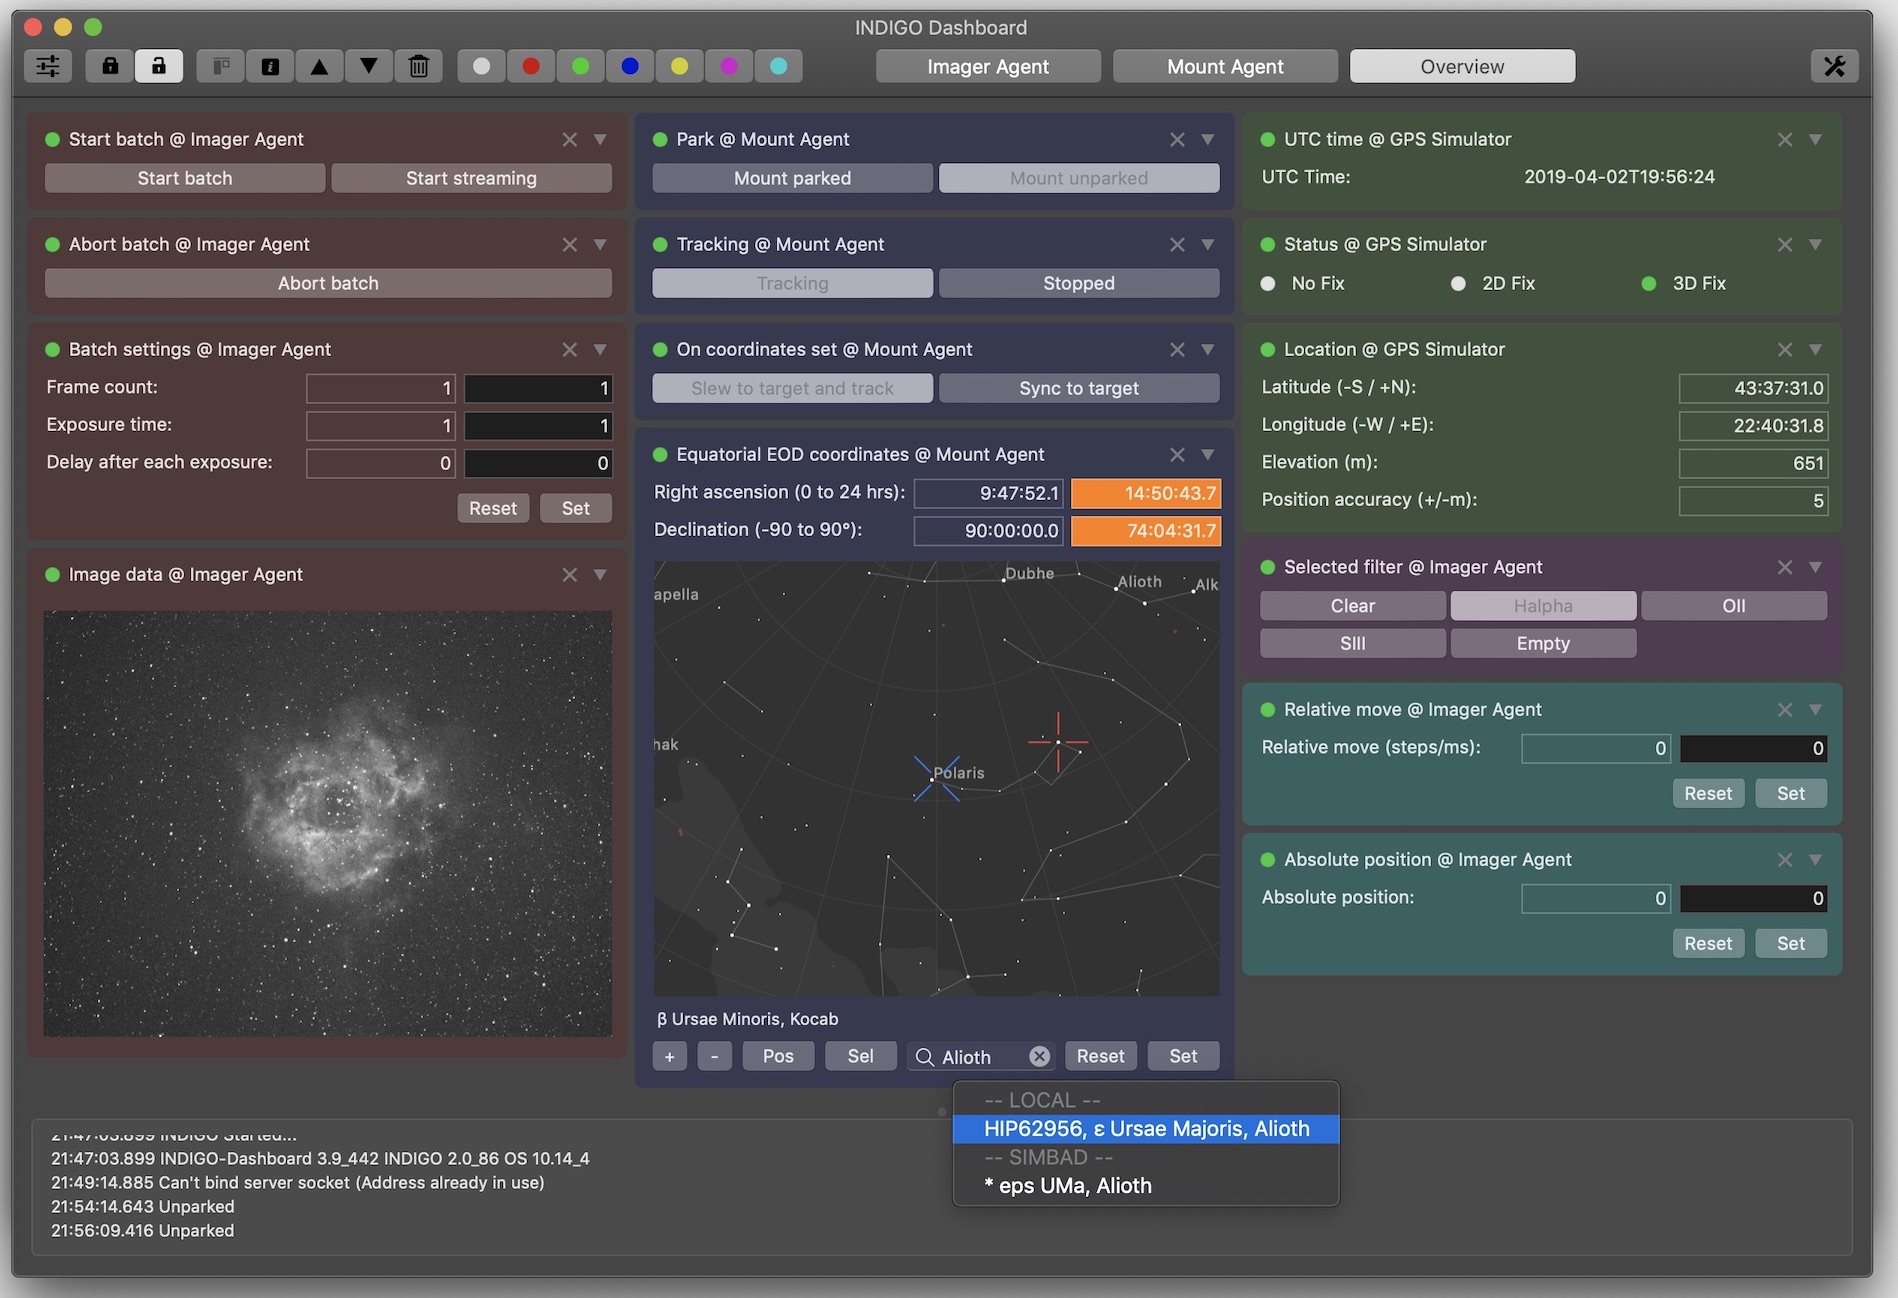Expand the Park @ Mount Agent panel dropdown
1898x1298 pixels.
[1207, 139]
